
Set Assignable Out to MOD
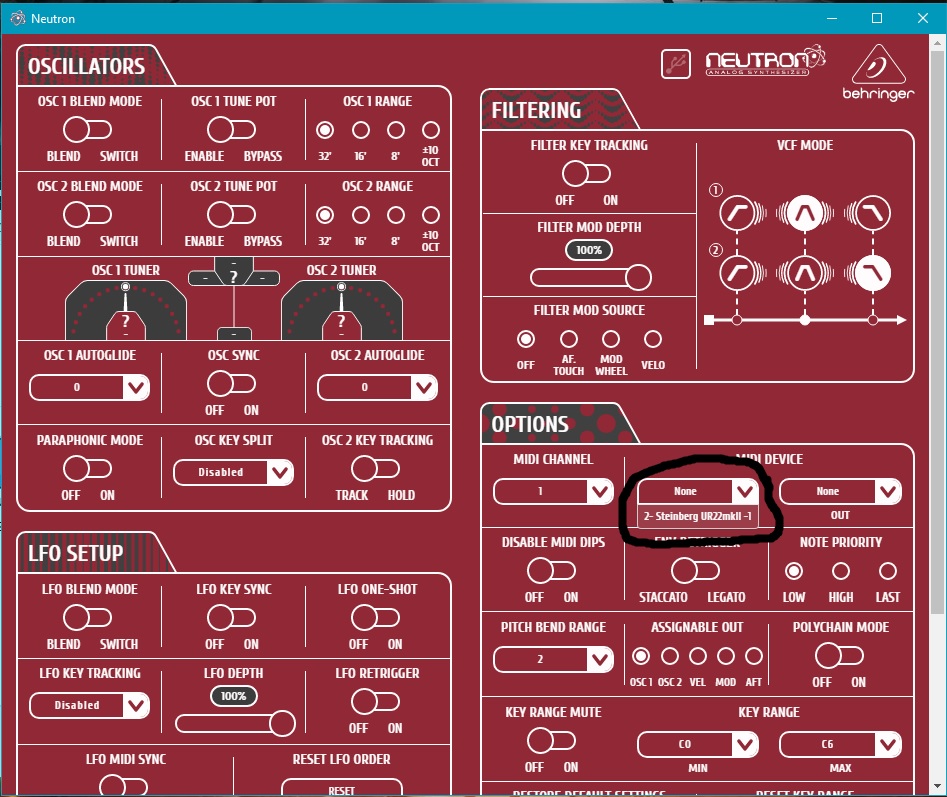[x=725, y=656]
